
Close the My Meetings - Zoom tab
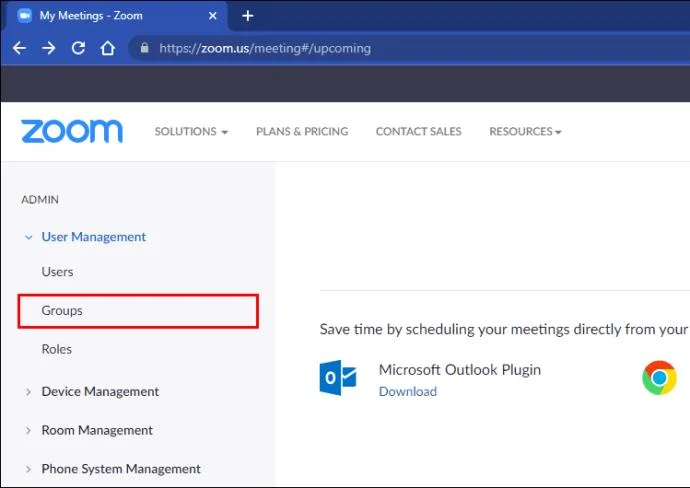213,16
